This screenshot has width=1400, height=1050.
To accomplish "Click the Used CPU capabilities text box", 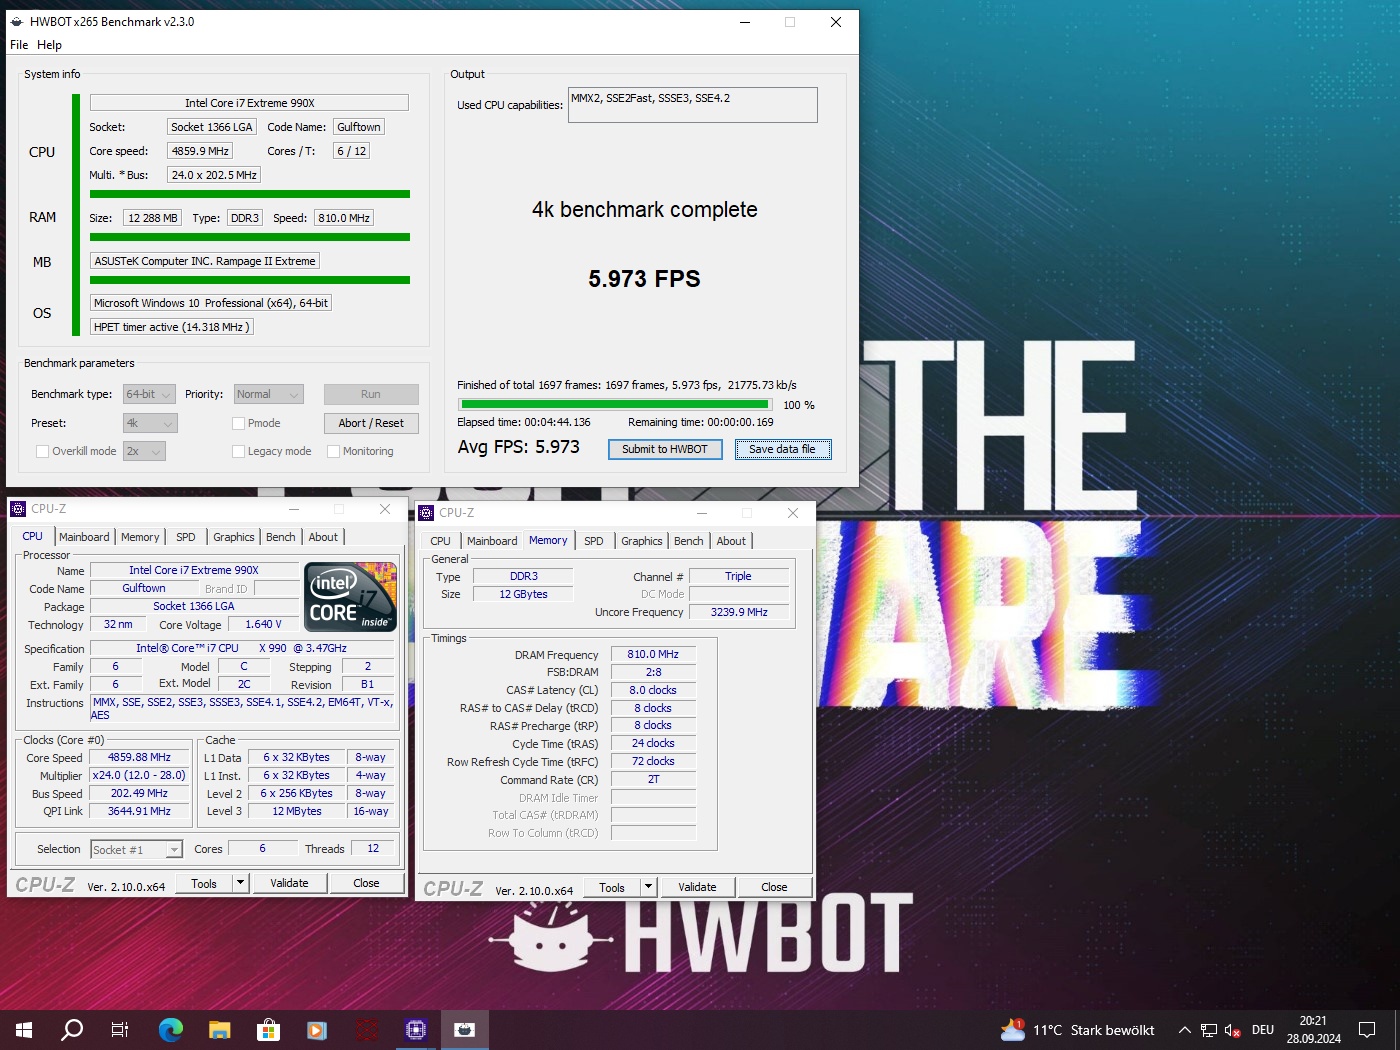I will tap(693, 105).
